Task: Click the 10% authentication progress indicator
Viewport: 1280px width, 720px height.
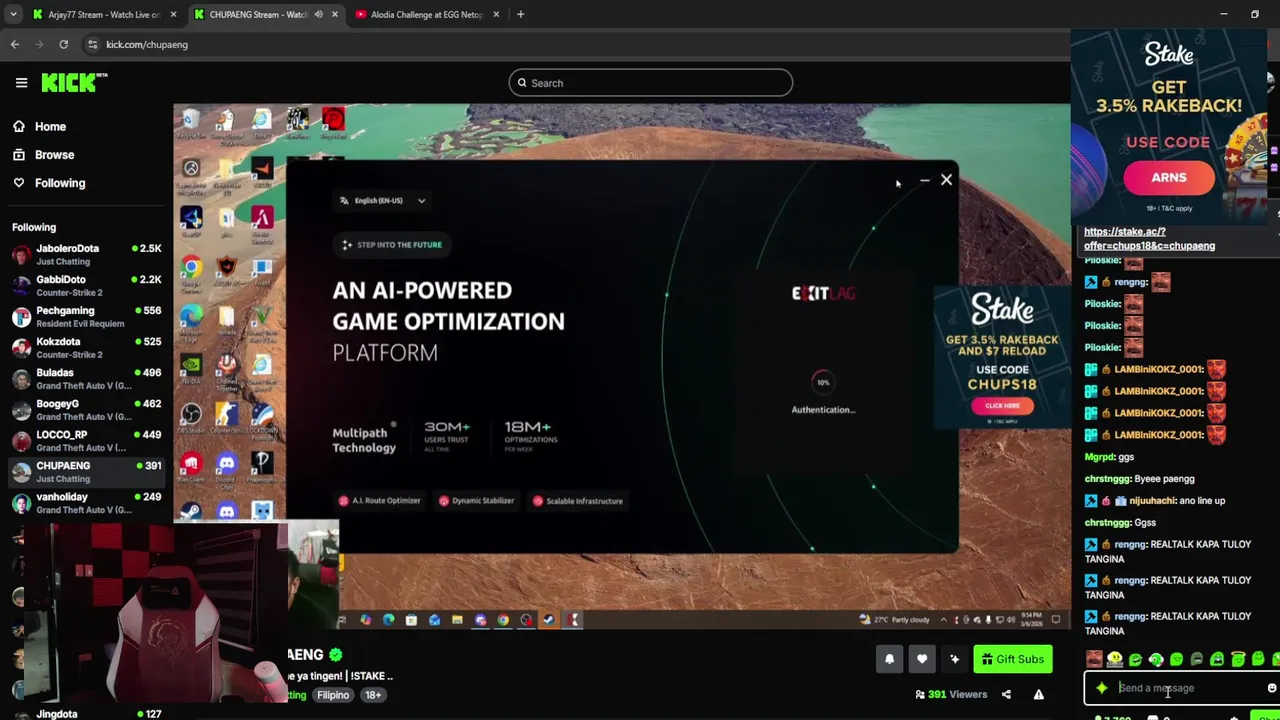Action: (x=823, y=382)
